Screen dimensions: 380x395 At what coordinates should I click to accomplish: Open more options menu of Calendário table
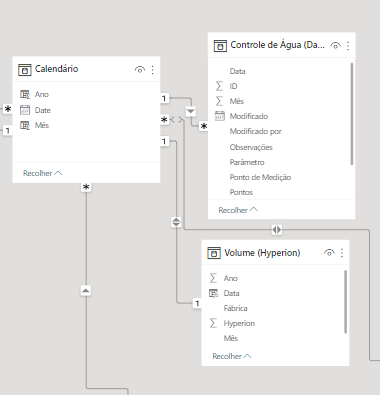click(153, 70)
